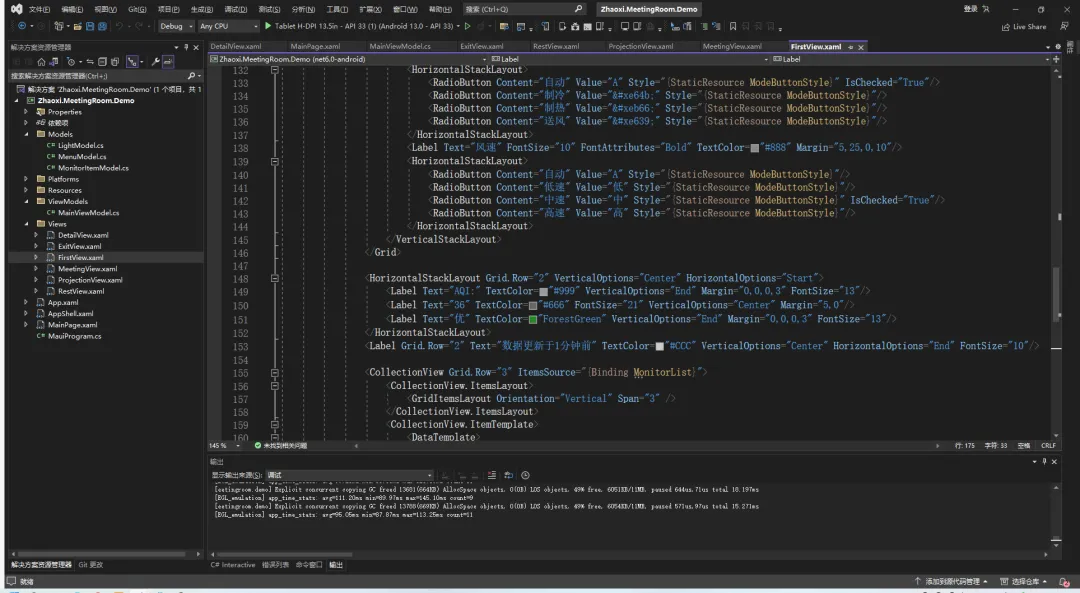Open the Any CPU platform dropdown
Image resolution: width=1080 pixels, height=593 pixels.
(227, 26)
